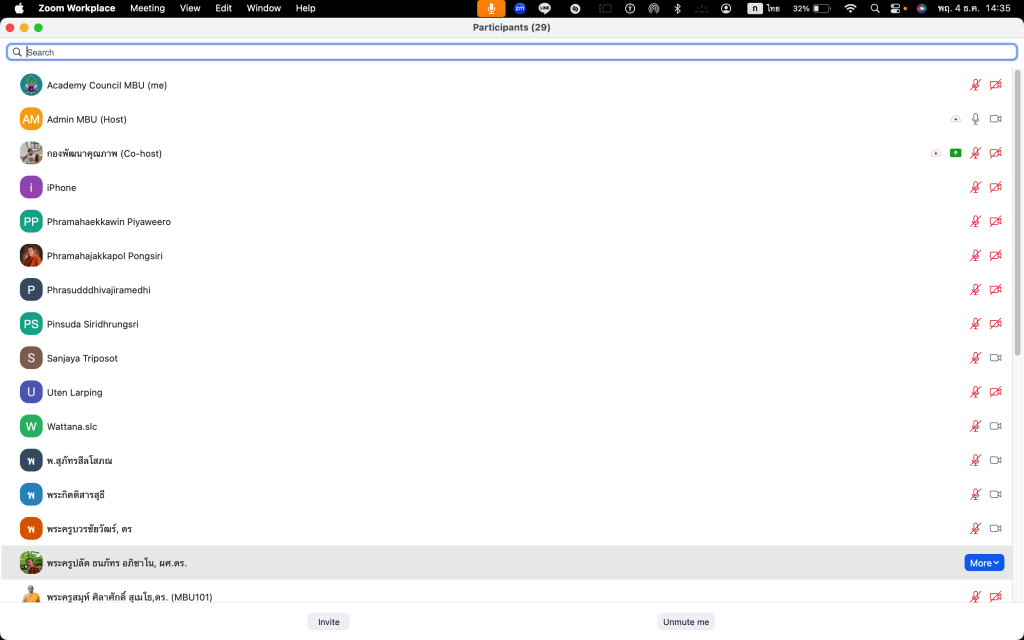The height and width of the screenshot is (640, 1024).
Task: Open the Wi-Fi status menu
Action: (850, 8)
